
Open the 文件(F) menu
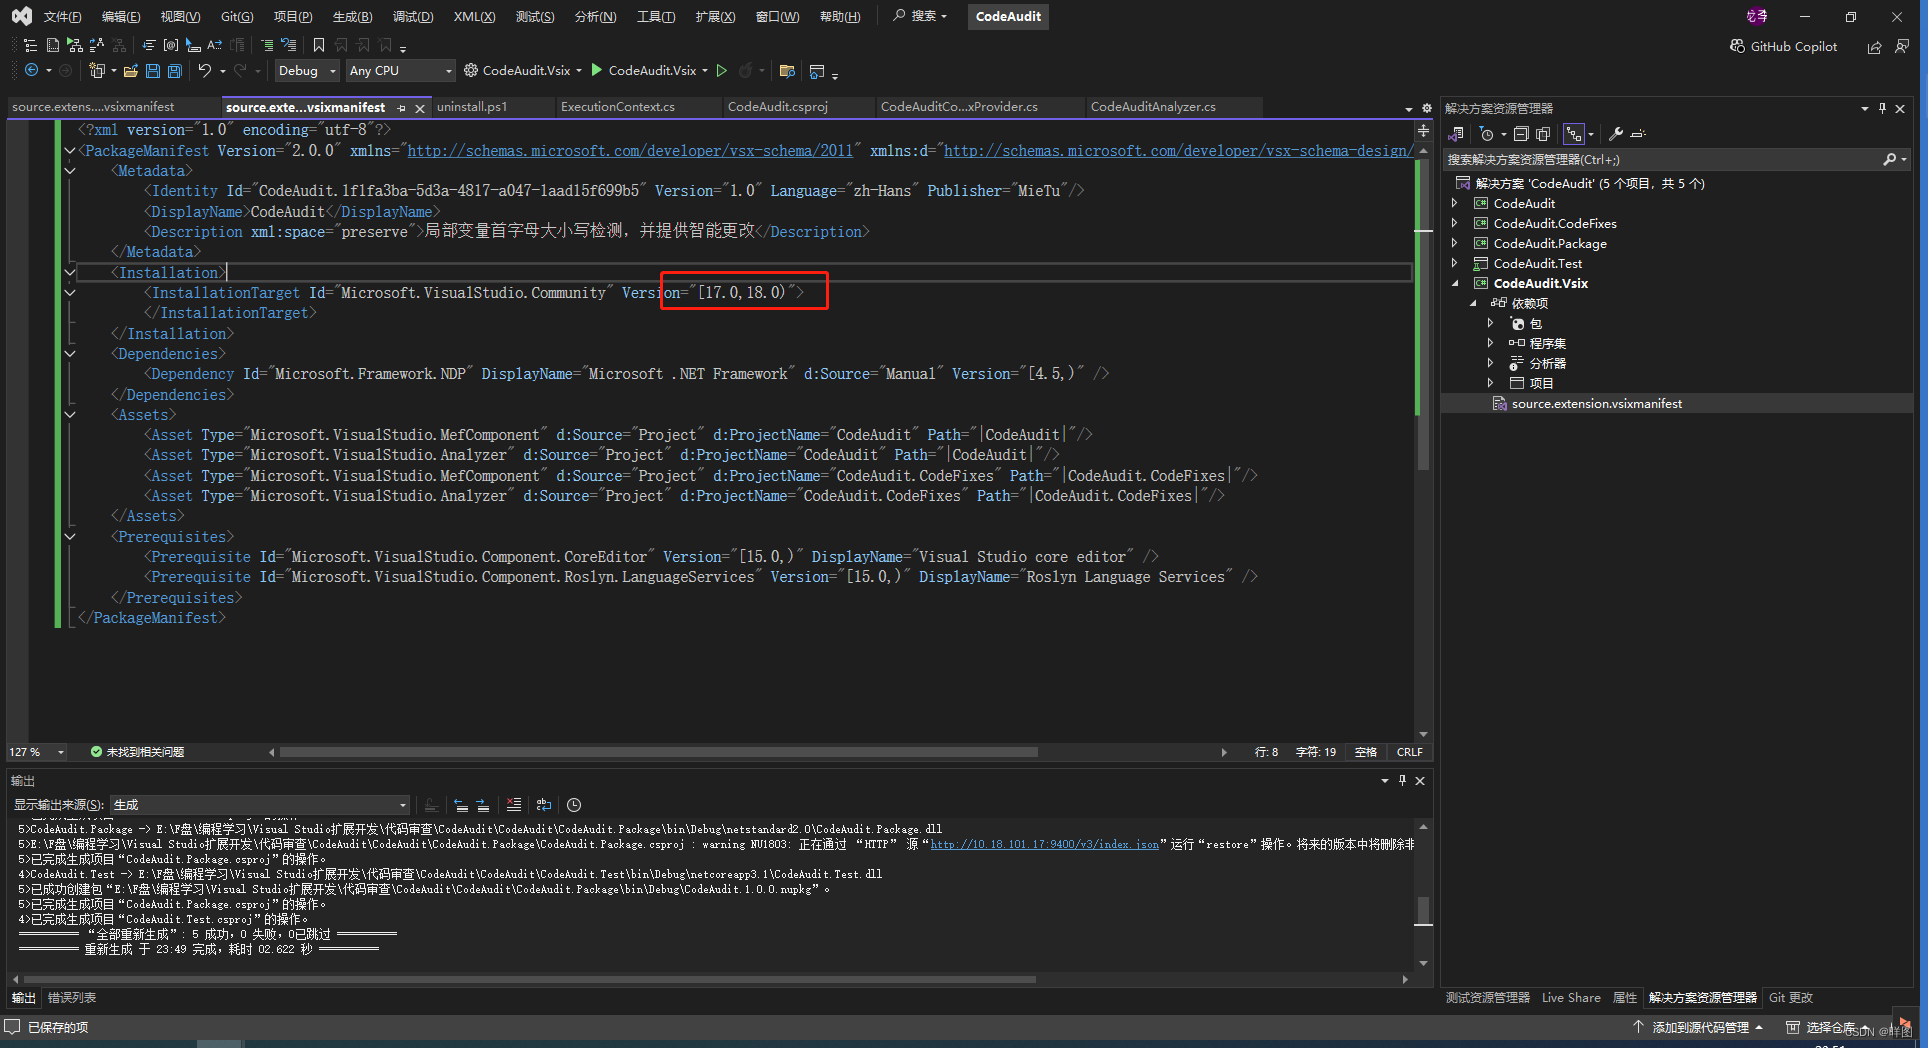click(62, 17)
